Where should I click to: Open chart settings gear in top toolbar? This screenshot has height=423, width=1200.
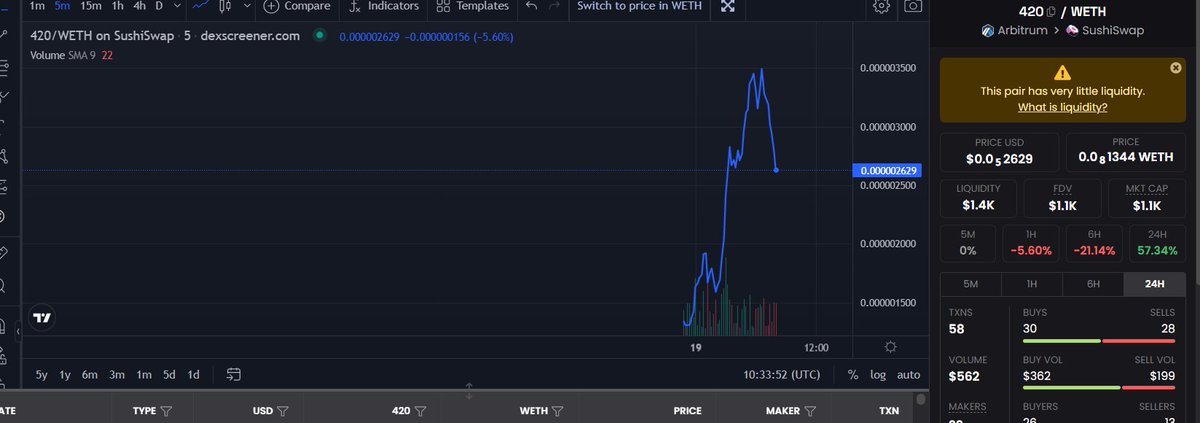point(881,6)
